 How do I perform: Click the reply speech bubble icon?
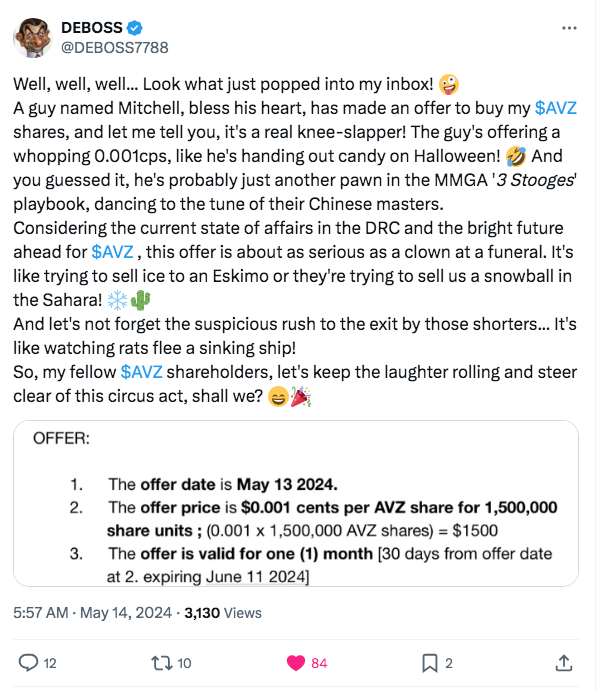pyautogui.click(x=29, y=662)
